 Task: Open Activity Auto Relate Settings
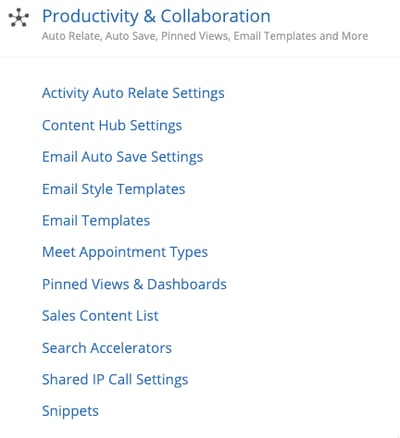tap(133, 93)
